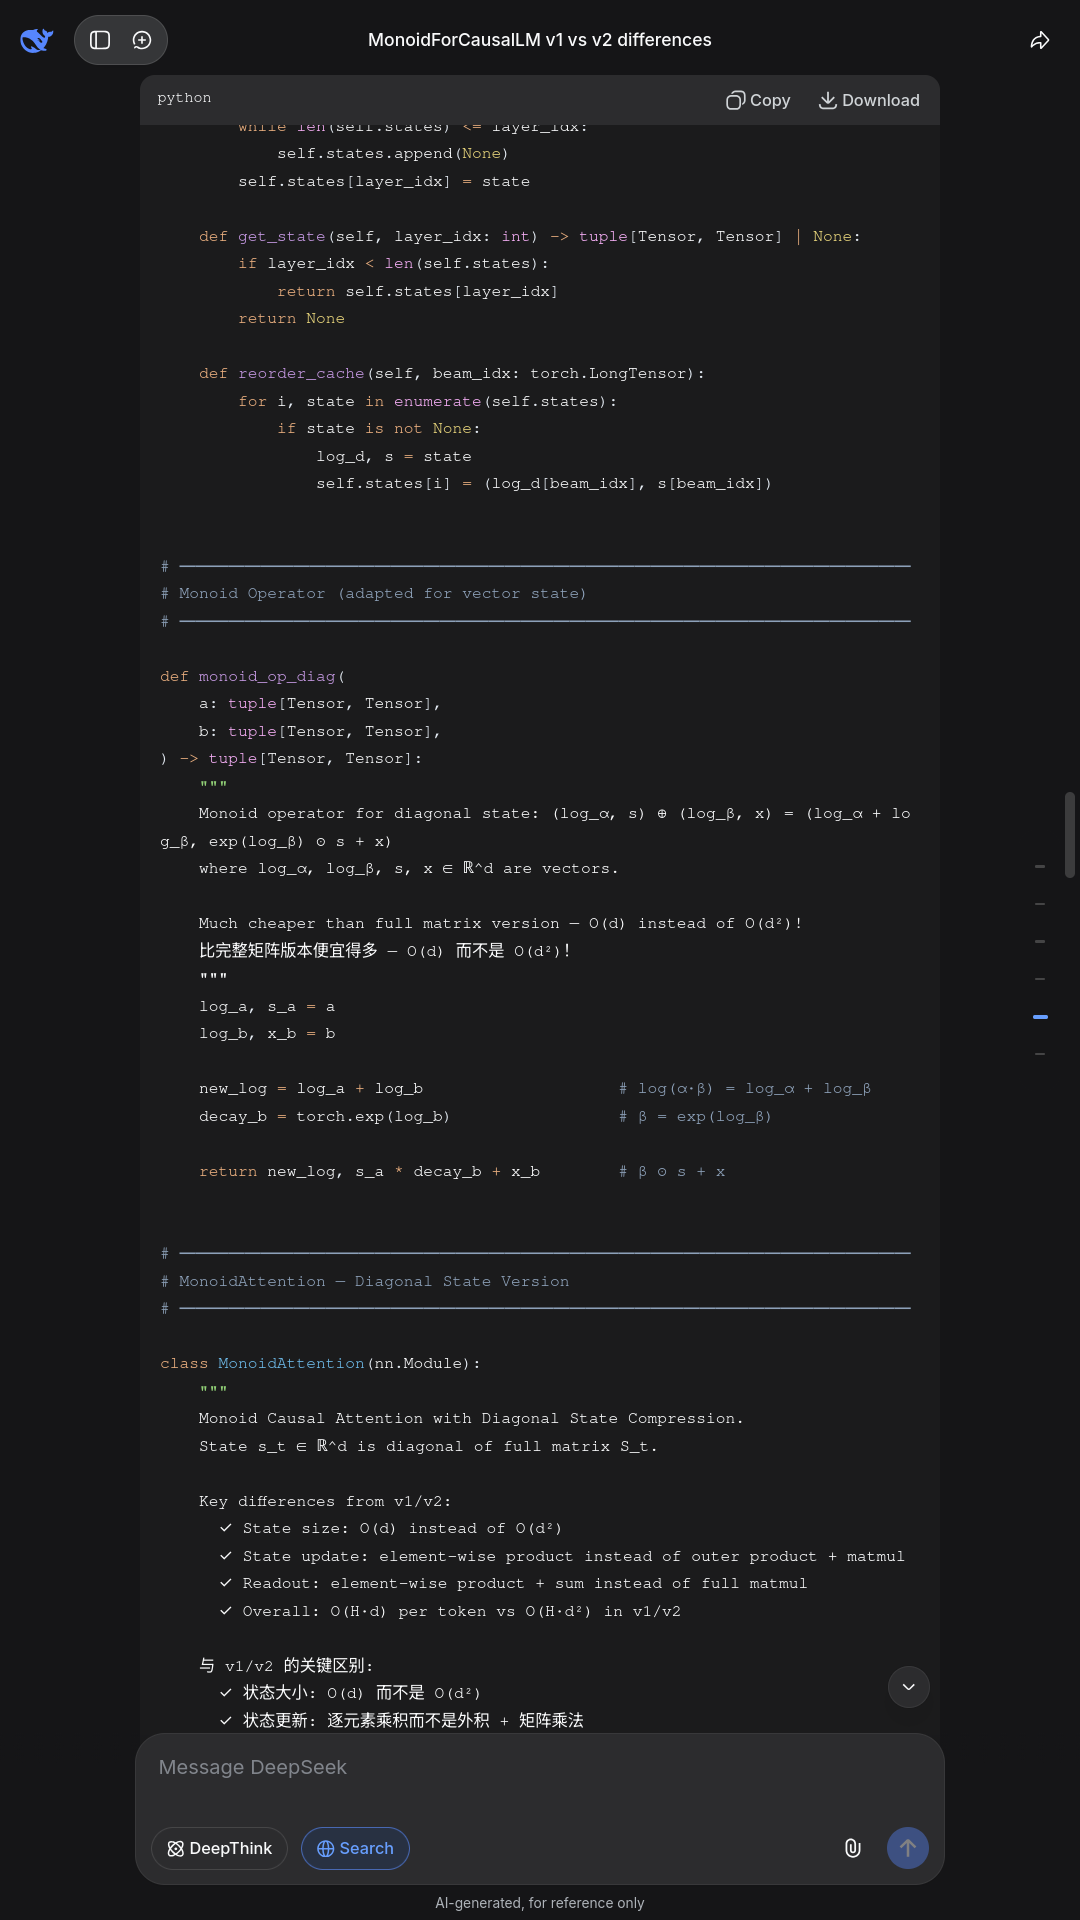Click the vertical scrollbar thumb on the right

pyautogui.click(x=1069, y=834)
